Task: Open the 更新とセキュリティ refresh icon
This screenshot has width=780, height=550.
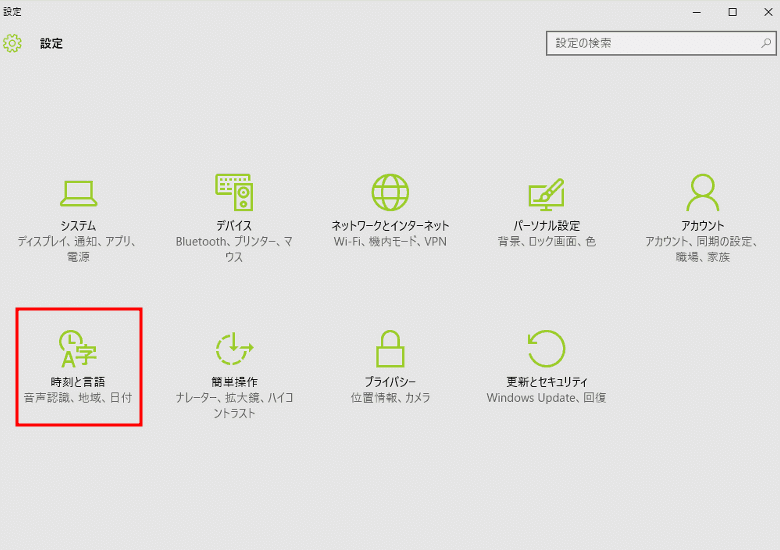Action: [546, 349]
